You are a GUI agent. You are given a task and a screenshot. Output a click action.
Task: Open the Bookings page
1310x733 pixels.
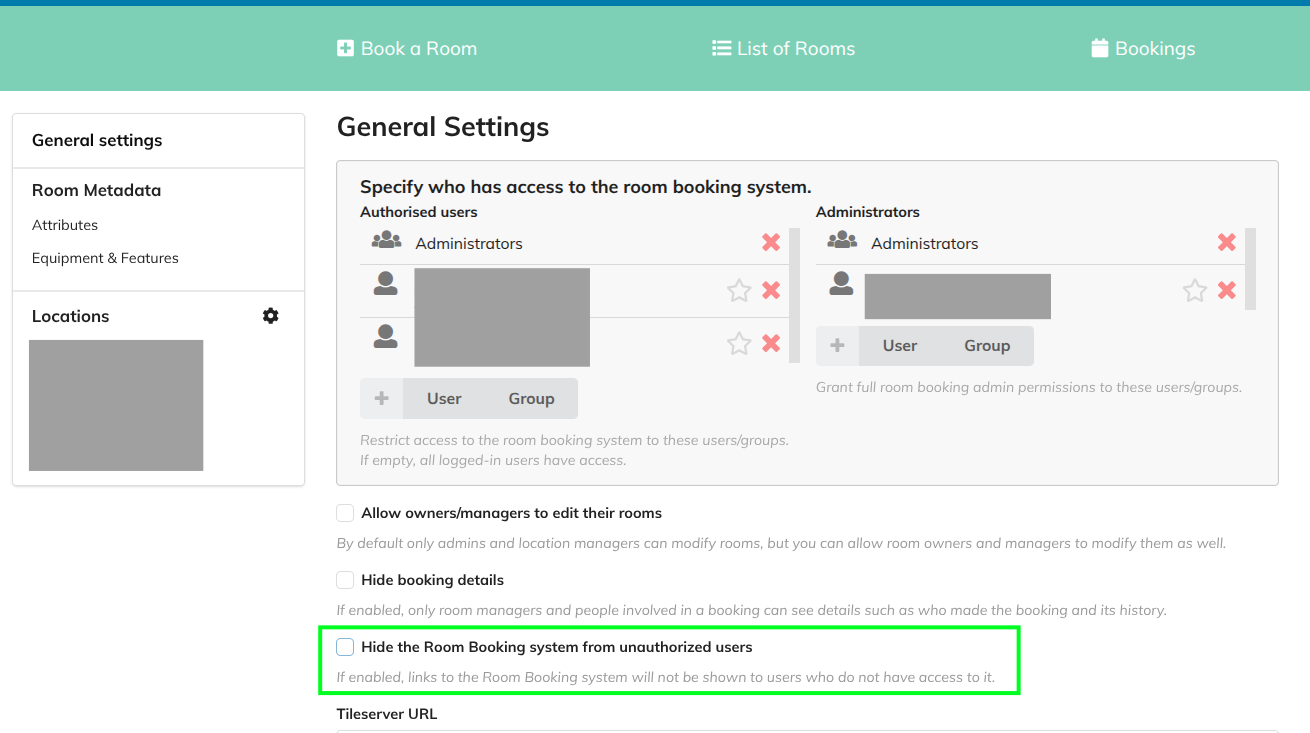pos(1143,48)
